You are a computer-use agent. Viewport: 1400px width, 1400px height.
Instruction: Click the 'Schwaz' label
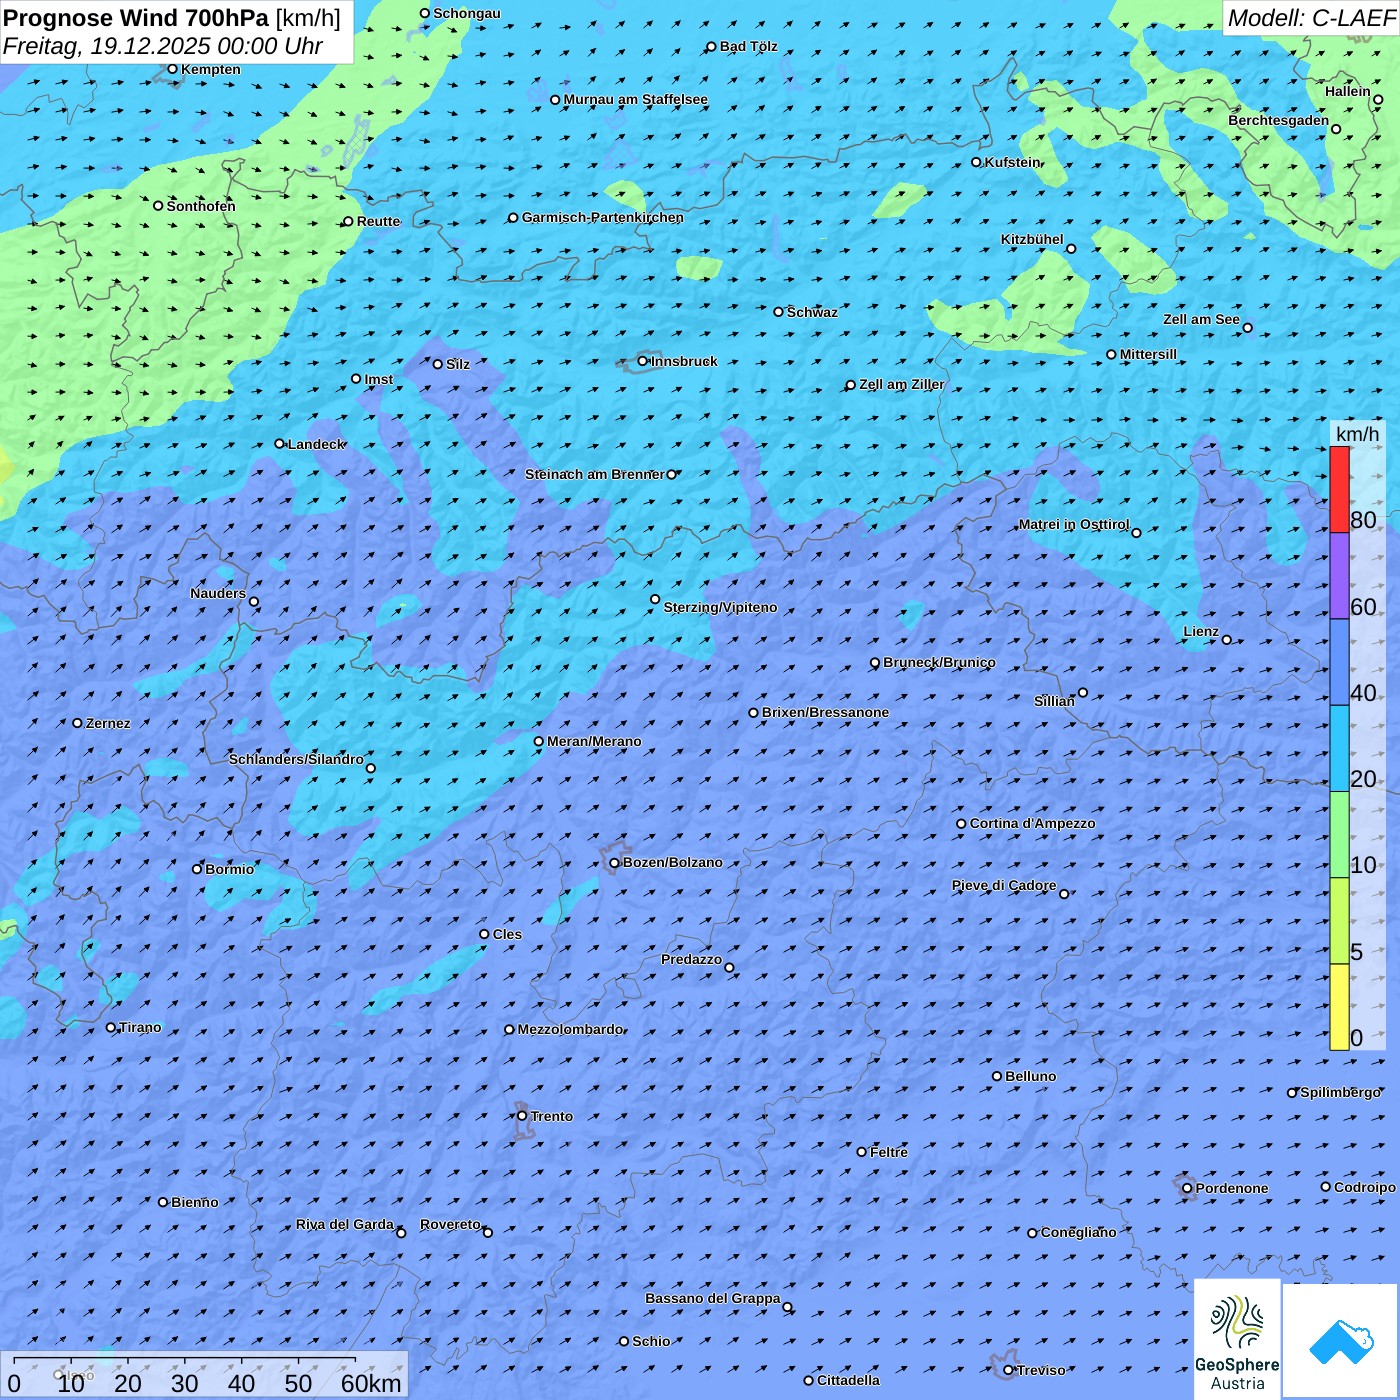click(812, 312)
